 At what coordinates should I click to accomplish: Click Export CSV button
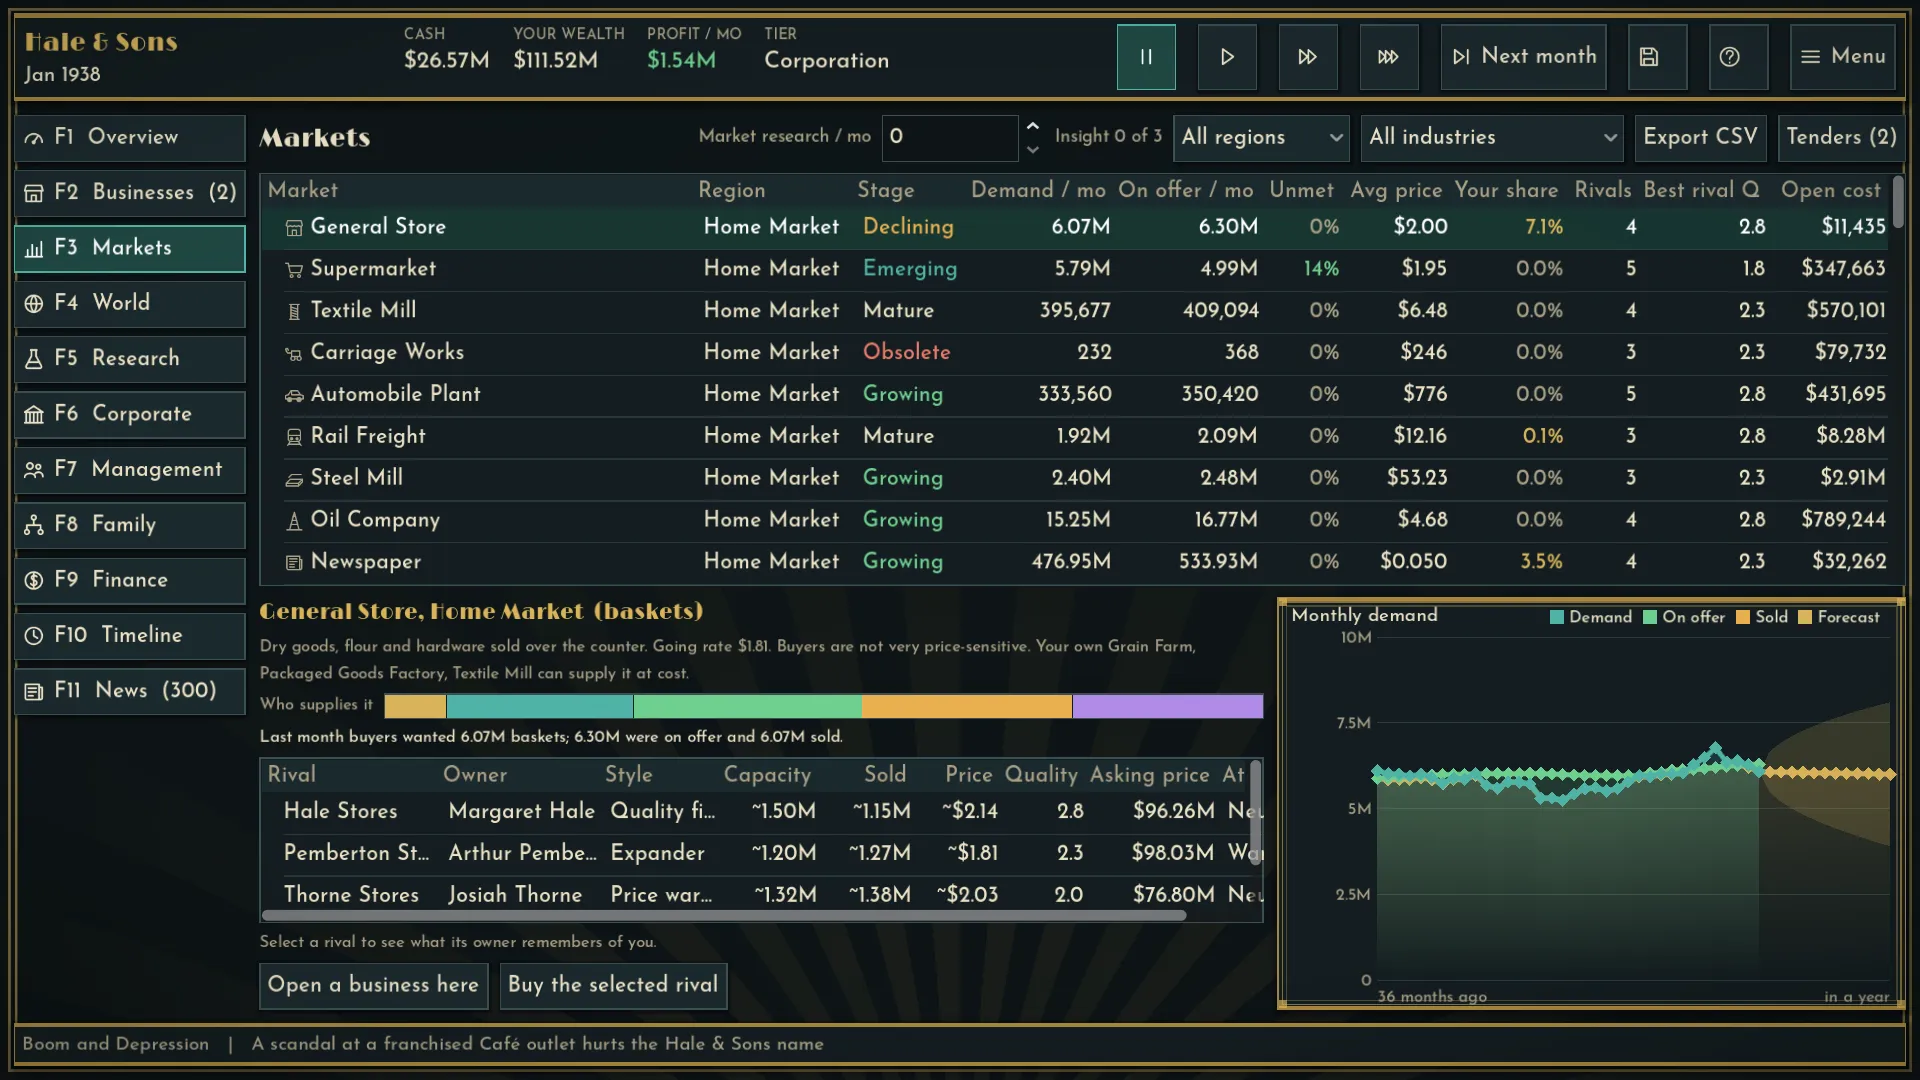pyautogui.click(x=1700, y=137)
